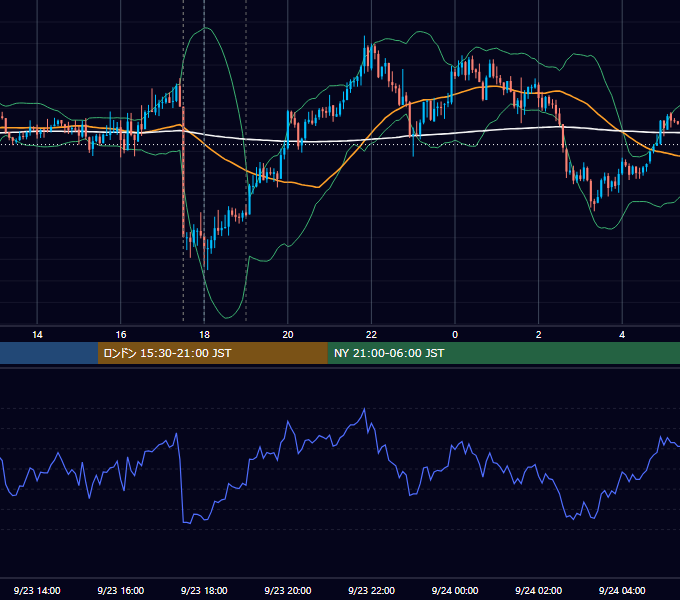
Task: Click the blue session bar before London
Action: pyautogui.click(x=49, y=353)
